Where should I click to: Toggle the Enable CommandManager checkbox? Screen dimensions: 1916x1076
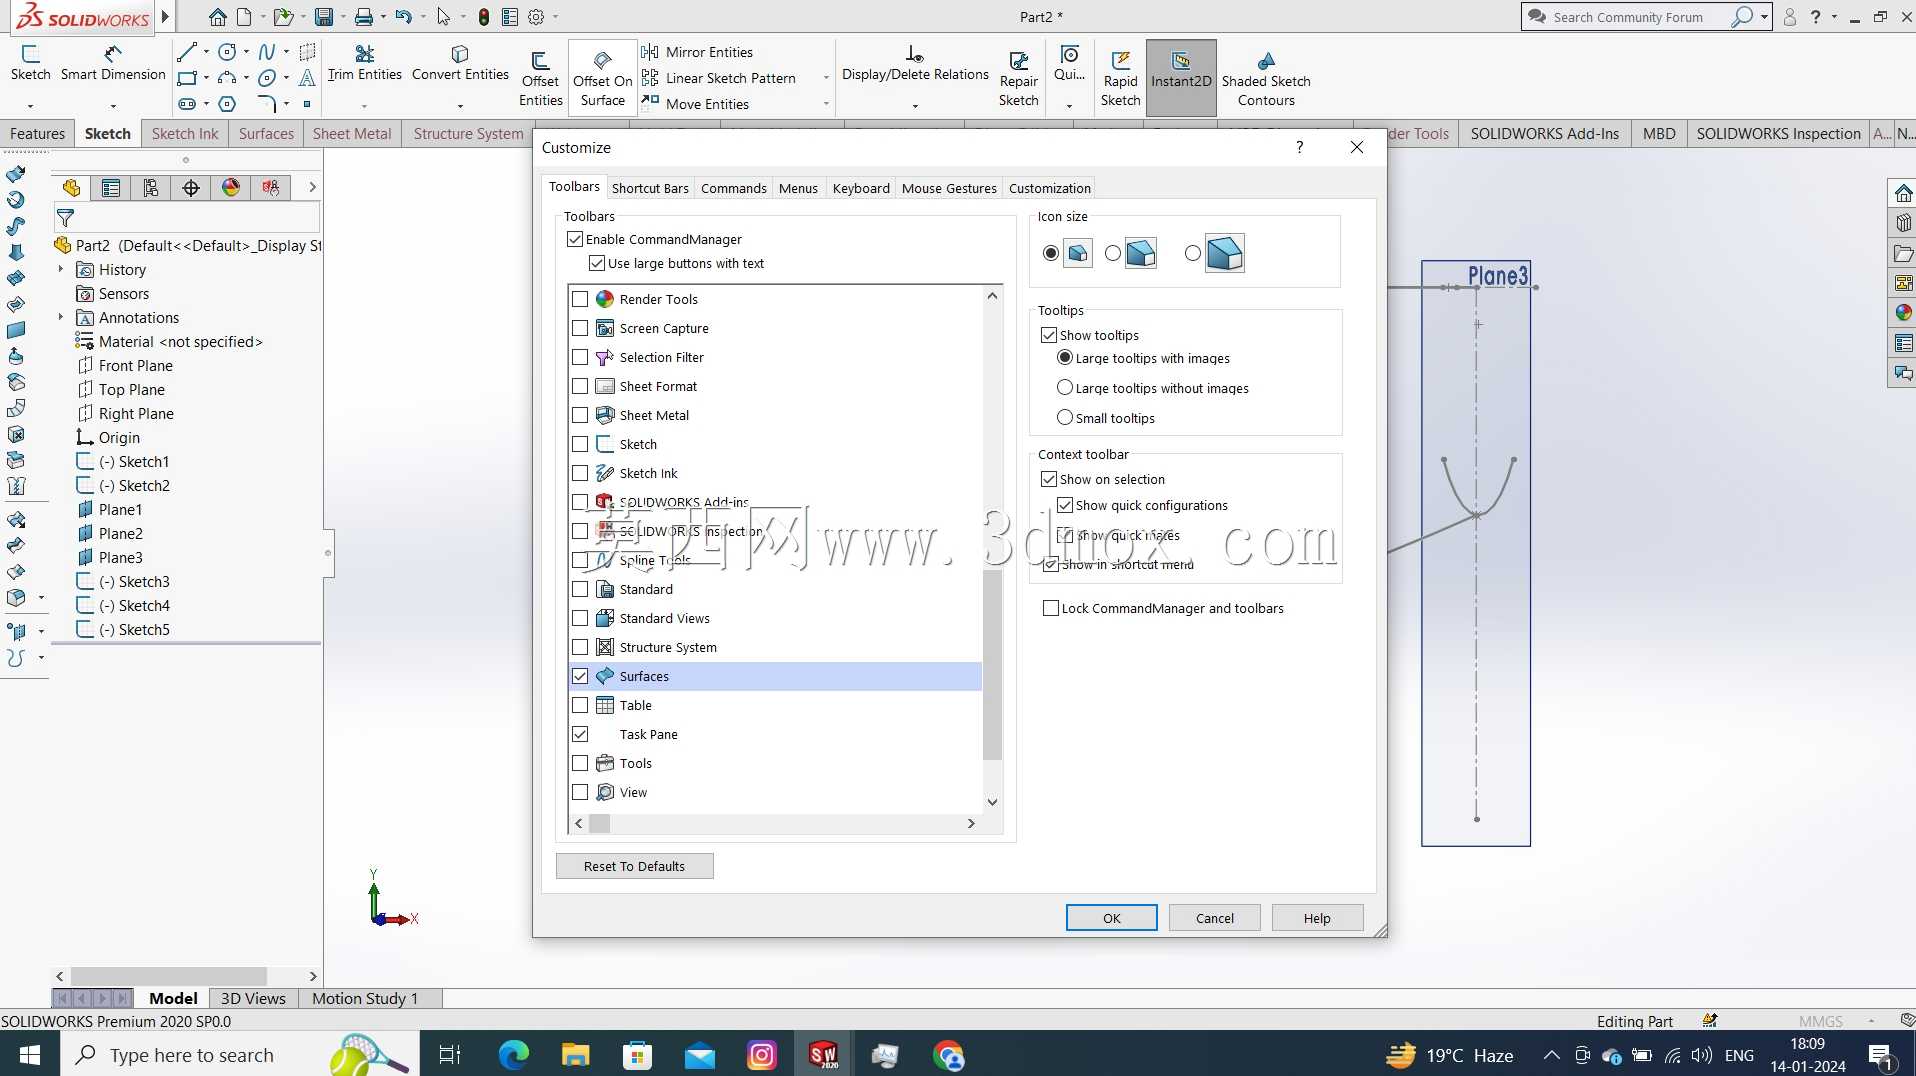[575, 239]
